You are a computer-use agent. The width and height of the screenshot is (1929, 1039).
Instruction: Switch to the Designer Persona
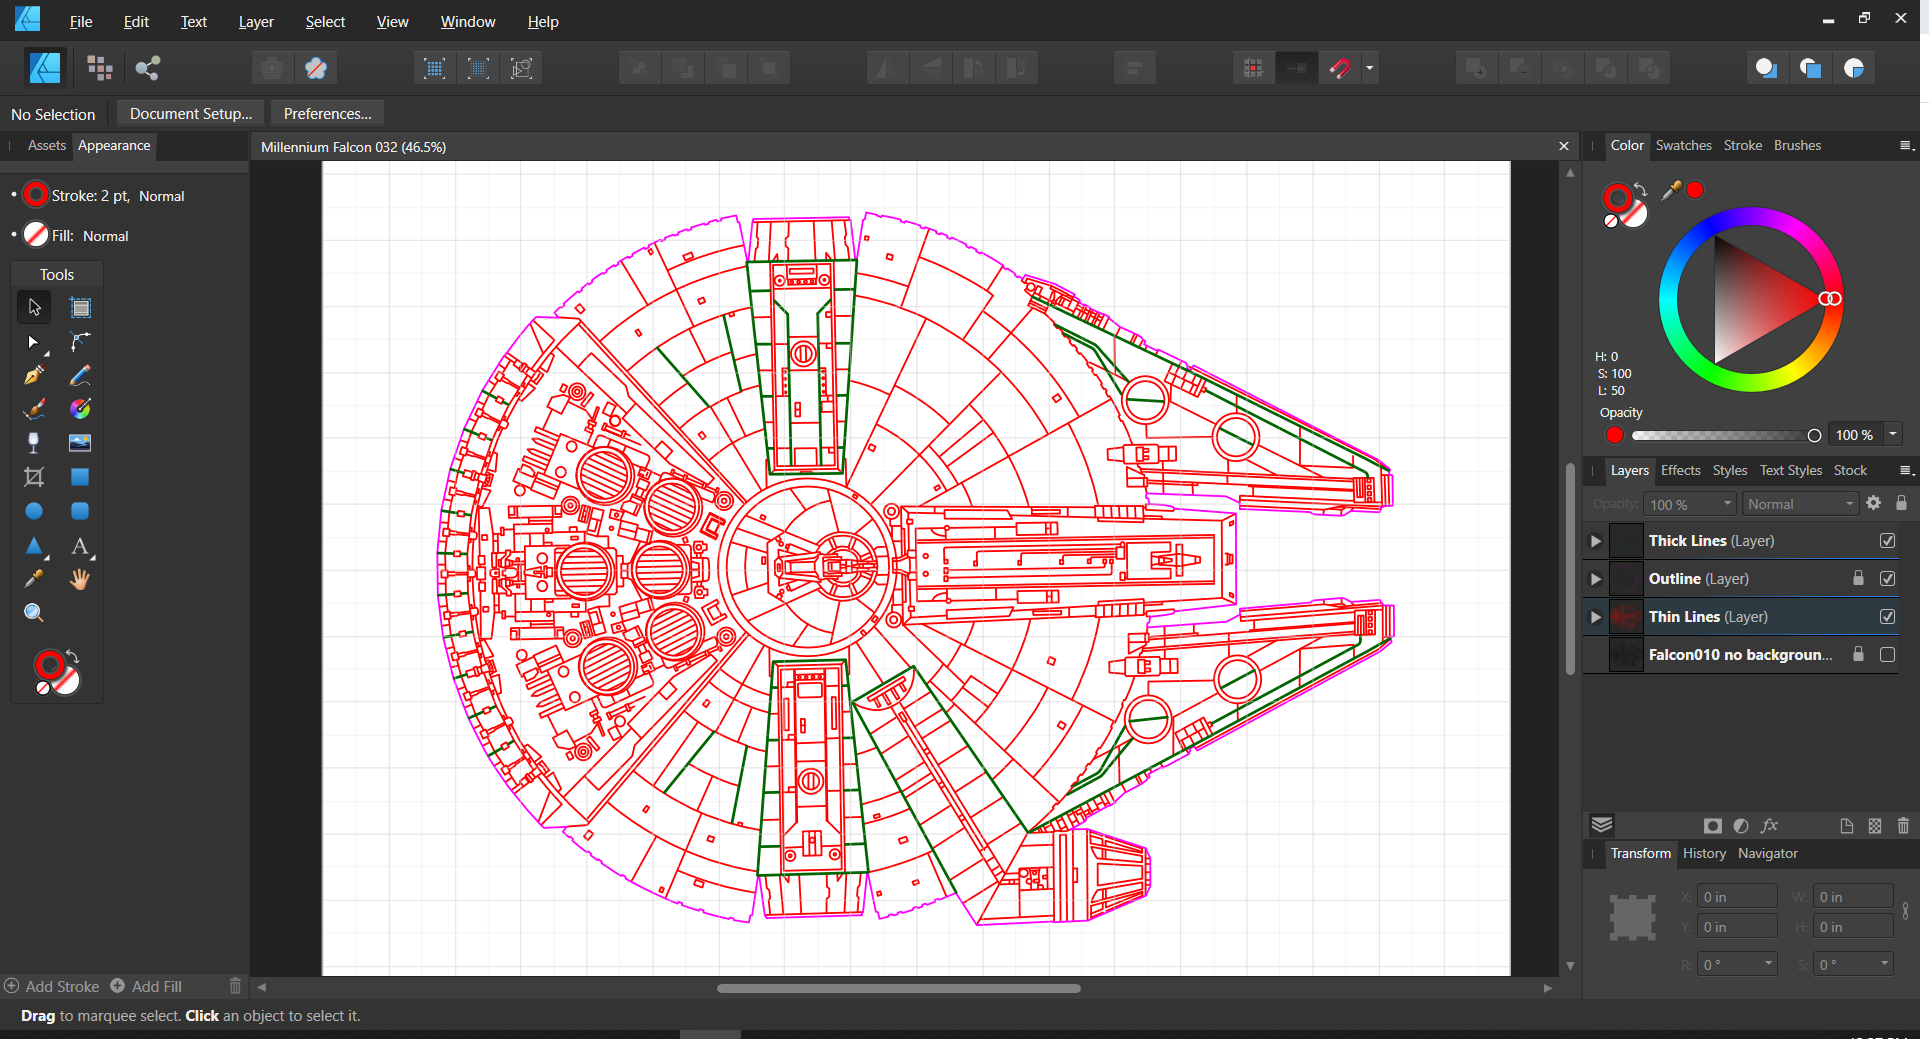pyautogui.click(x=45, y=68)
